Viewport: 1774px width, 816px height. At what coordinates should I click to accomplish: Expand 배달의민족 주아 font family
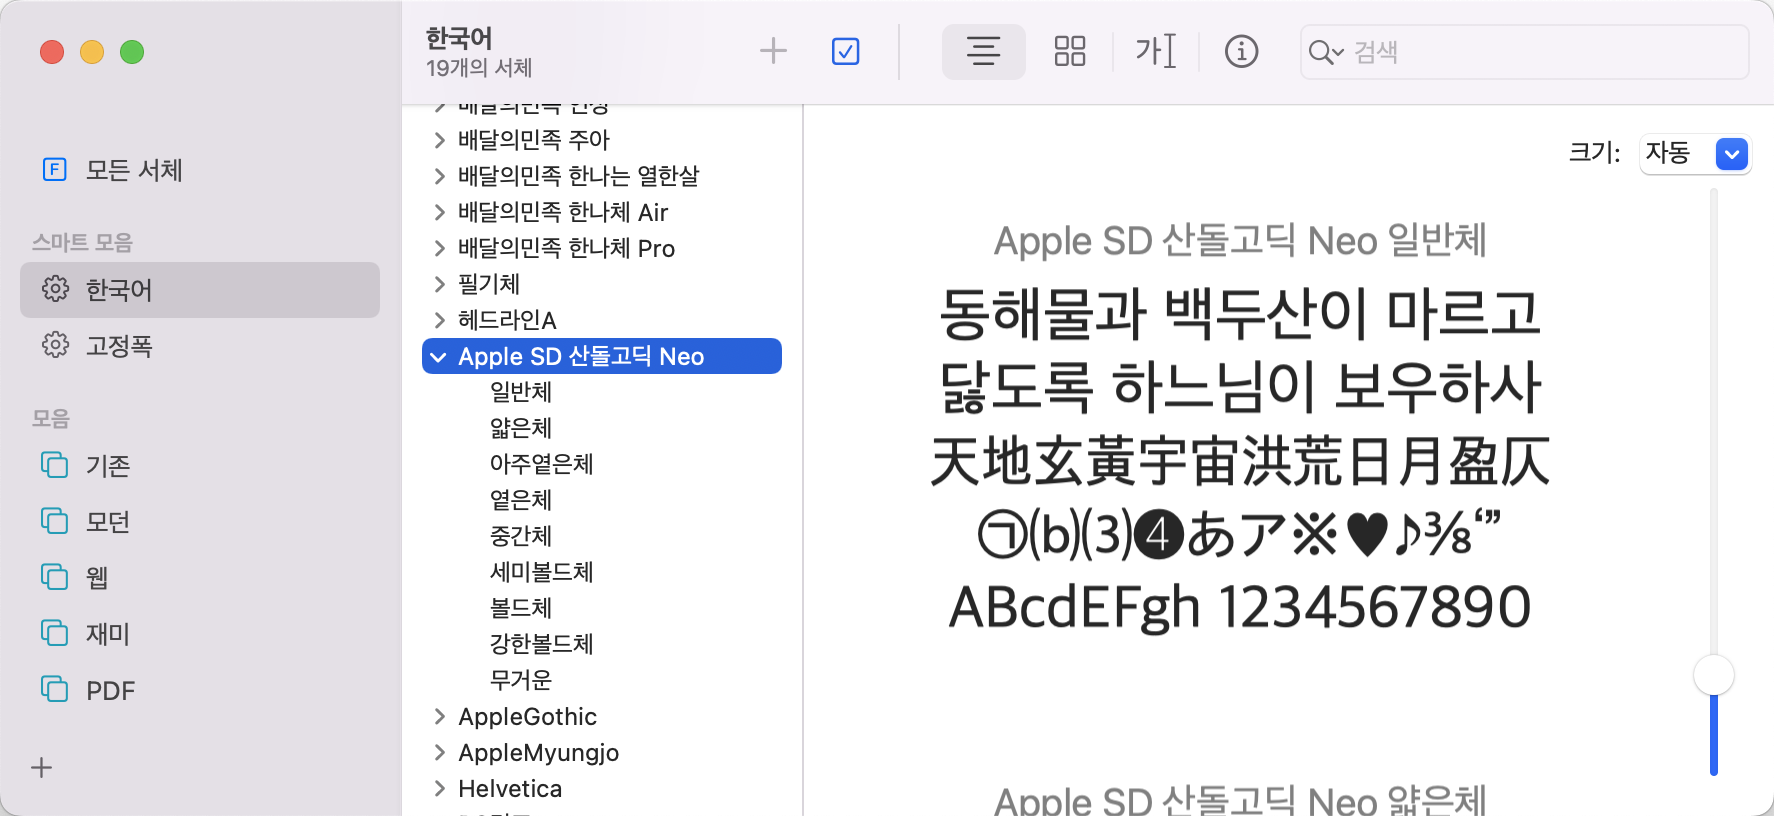[440, 140]
